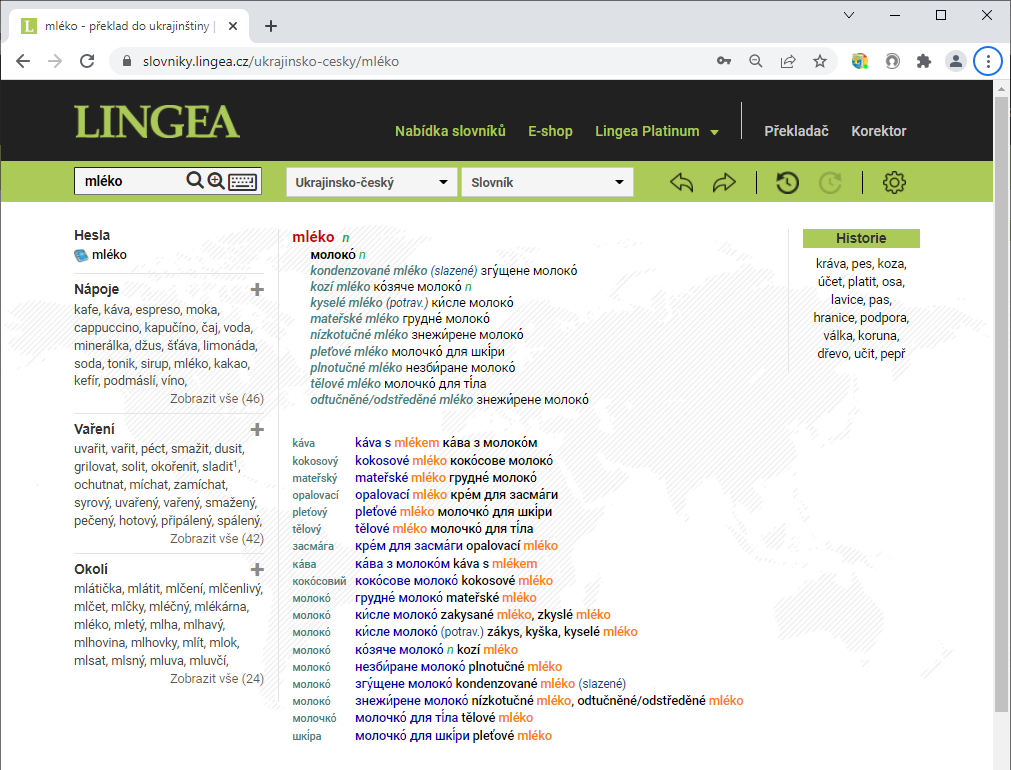Open the Extensions puzzle piece icon
1011x770 pixels.
(924, 61)
